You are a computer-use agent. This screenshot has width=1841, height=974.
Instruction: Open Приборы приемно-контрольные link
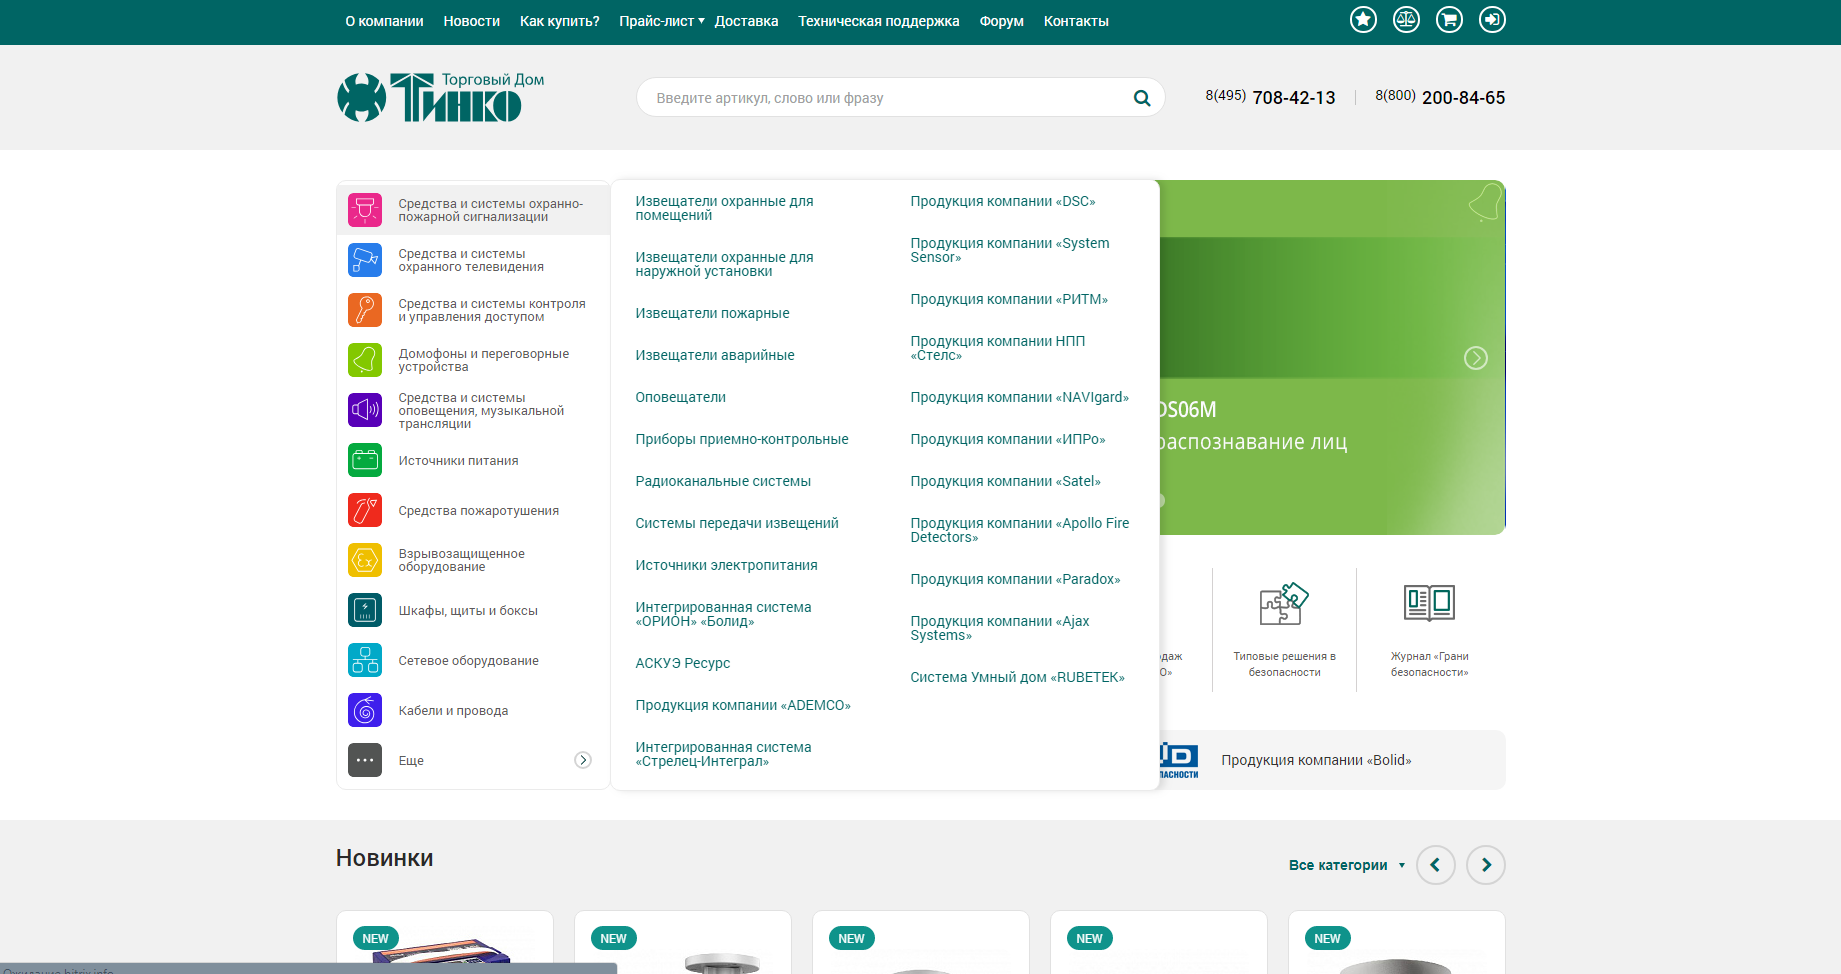pos(742,439)
